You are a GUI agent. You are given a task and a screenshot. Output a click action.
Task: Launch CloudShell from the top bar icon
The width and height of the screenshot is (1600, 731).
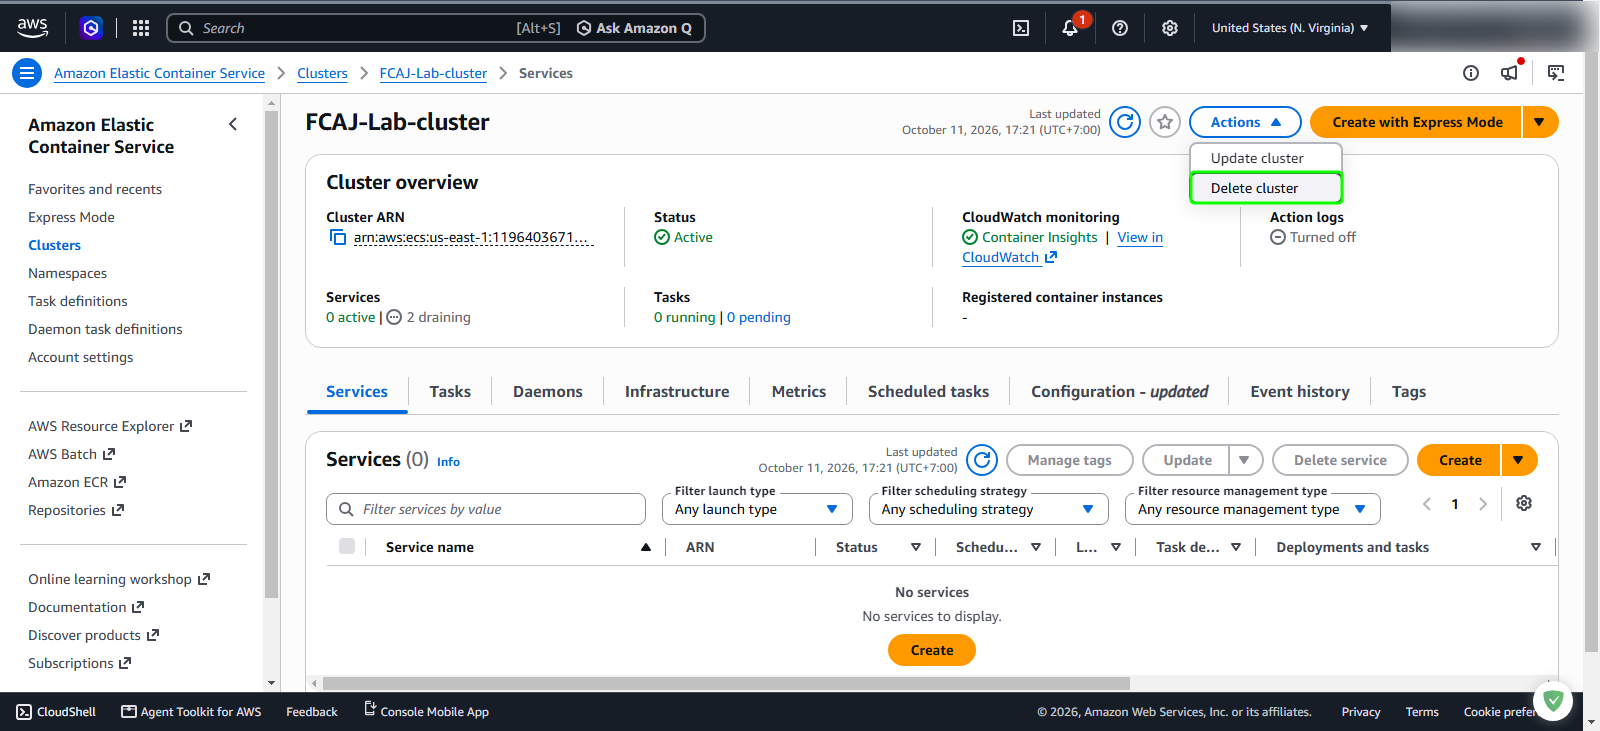[x=1021, y=28]
